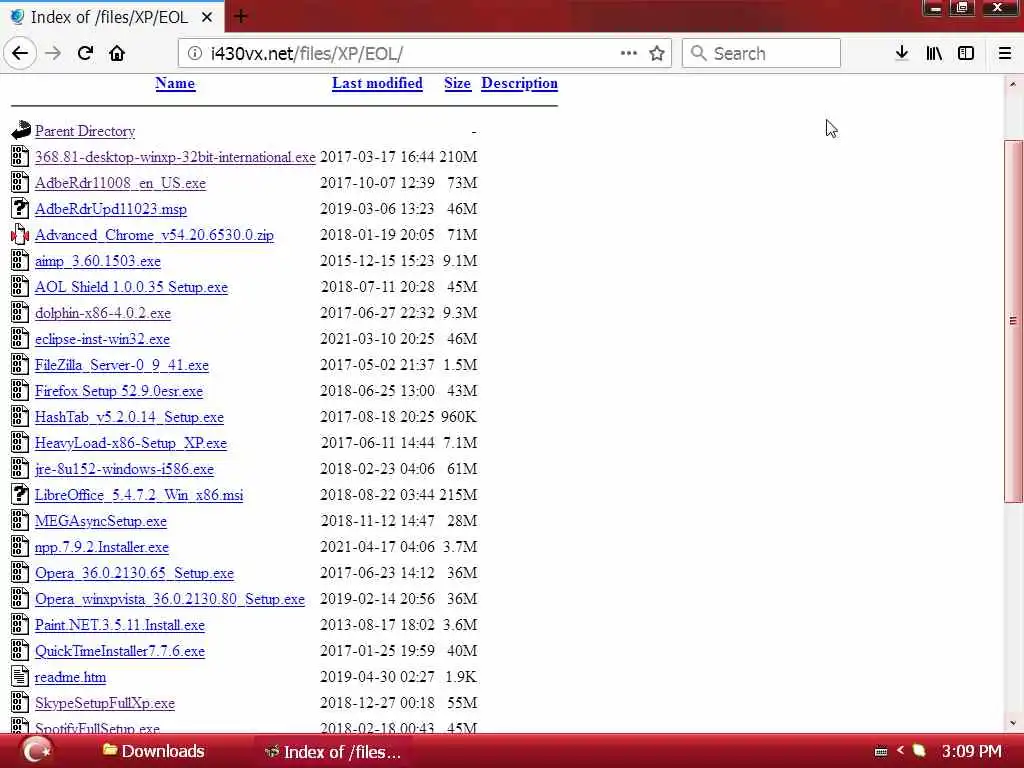The height and width of the screenshot is (768, 1024).
Task: Download QuickTimeInstaller7.7.6.exe
Action: pos(120,651)
